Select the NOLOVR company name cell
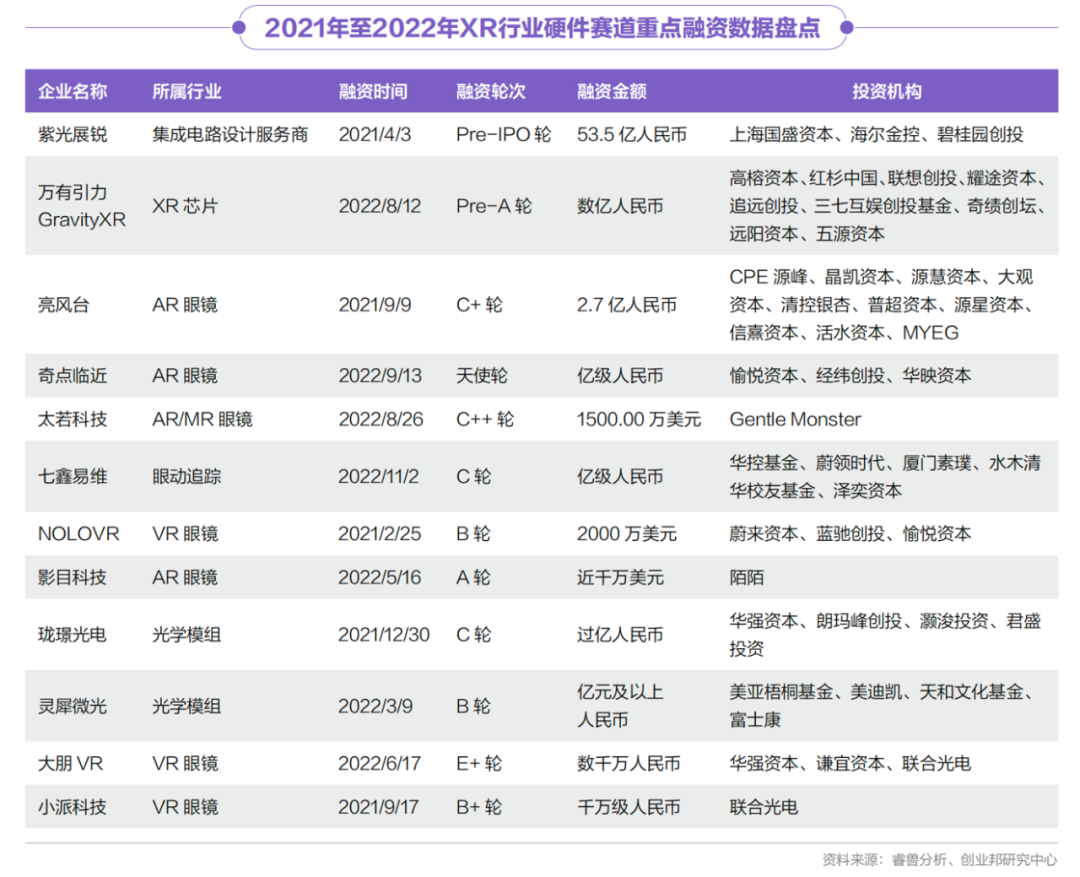The width and height of the screenshot is (1080, 877). pos(78,534)
